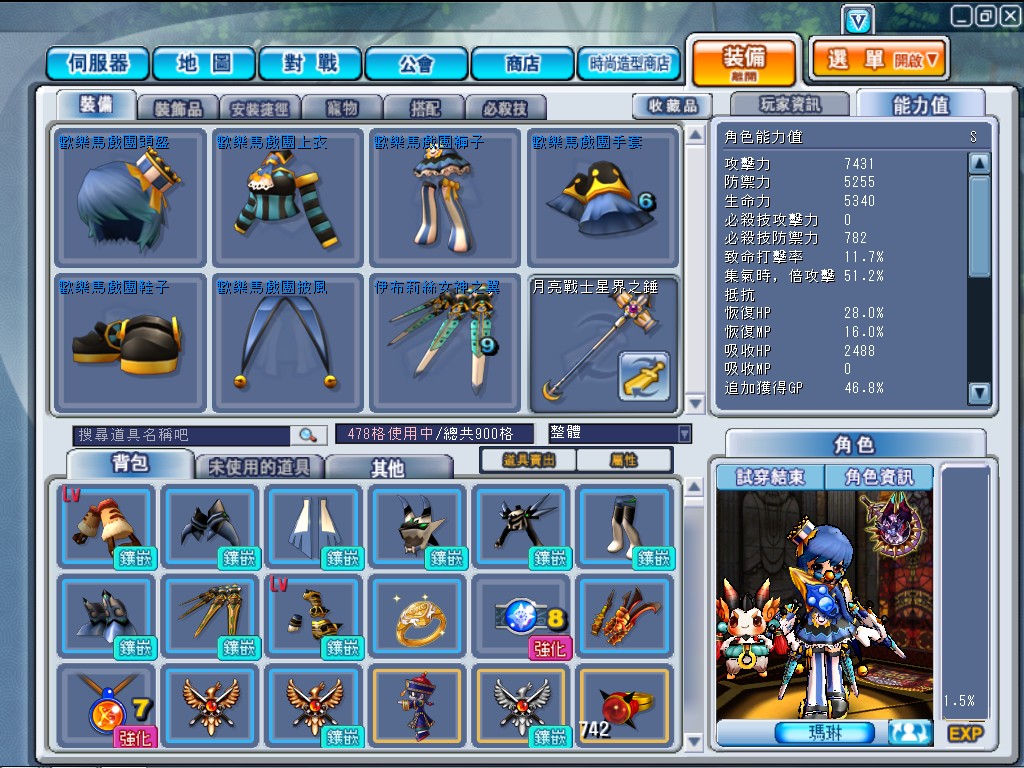Screen dimensions: 1024x768
Task: Select the dark cat mask item in backpack
Action: click(x=417, y=526)
